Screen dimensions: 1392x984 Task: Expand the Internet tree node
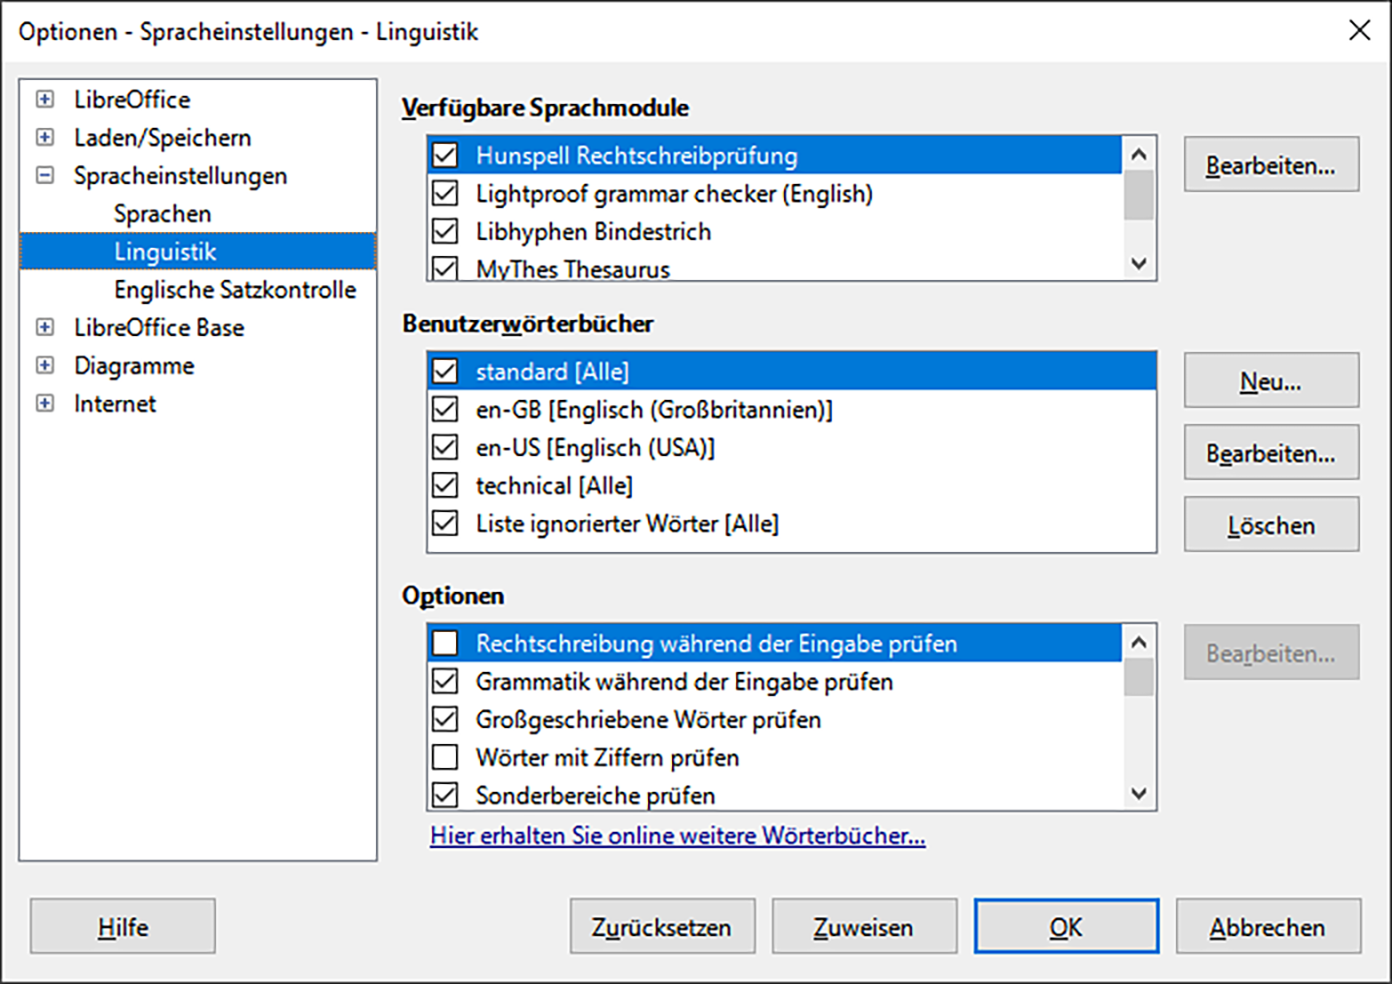click(45, 403)
